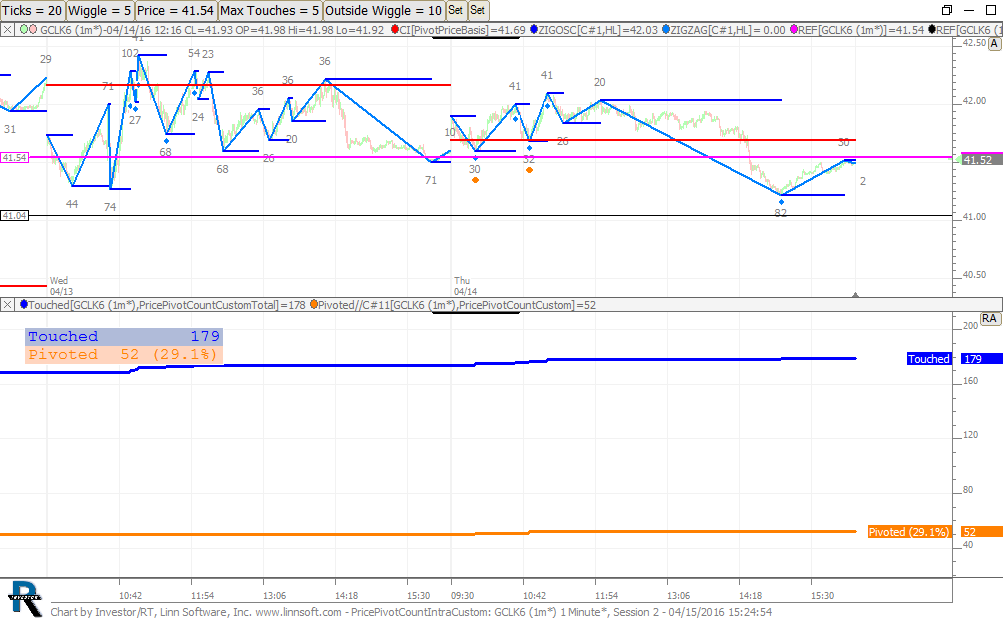
Task: Click the blue ZIGOSC legend marker
Action: (534, 30)
